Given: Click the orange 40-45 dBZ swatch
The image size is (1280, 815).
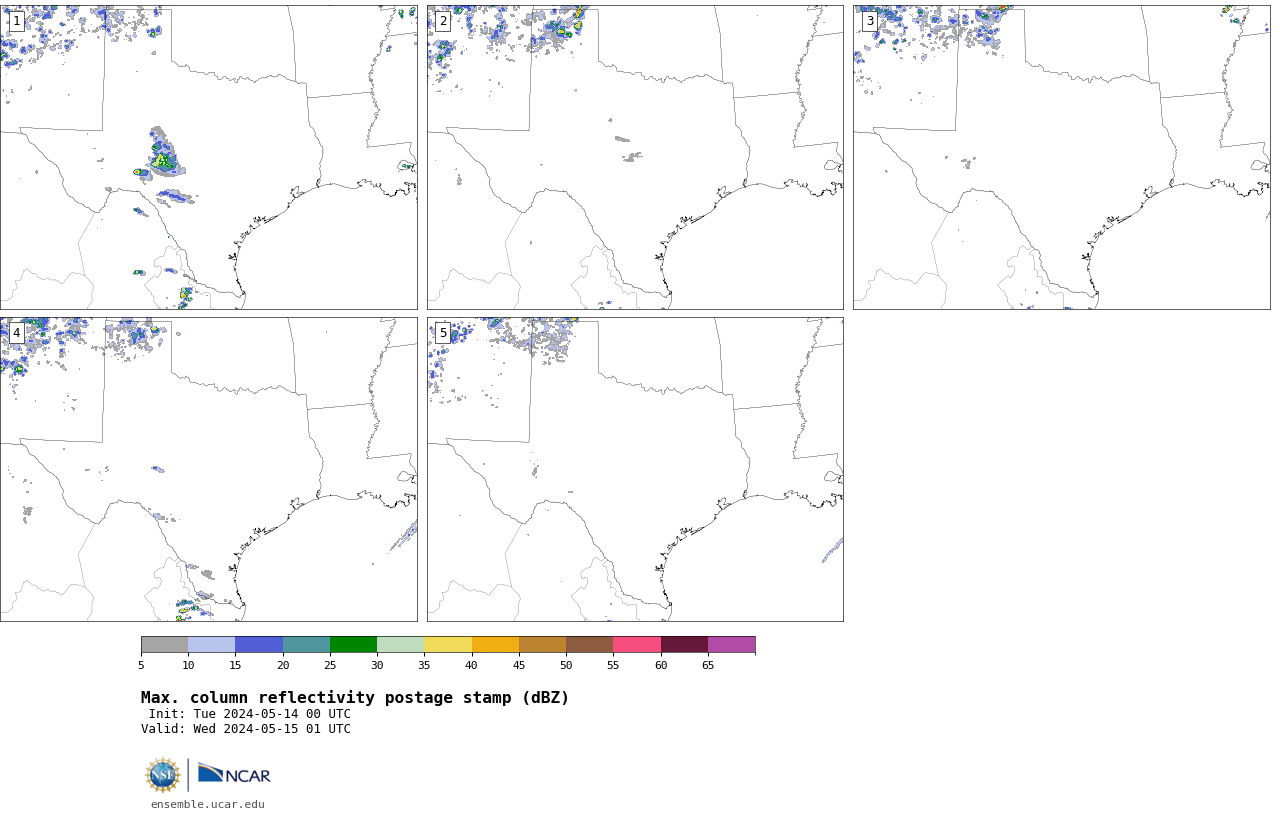Looking at the screenshot, I should (495, 644).
